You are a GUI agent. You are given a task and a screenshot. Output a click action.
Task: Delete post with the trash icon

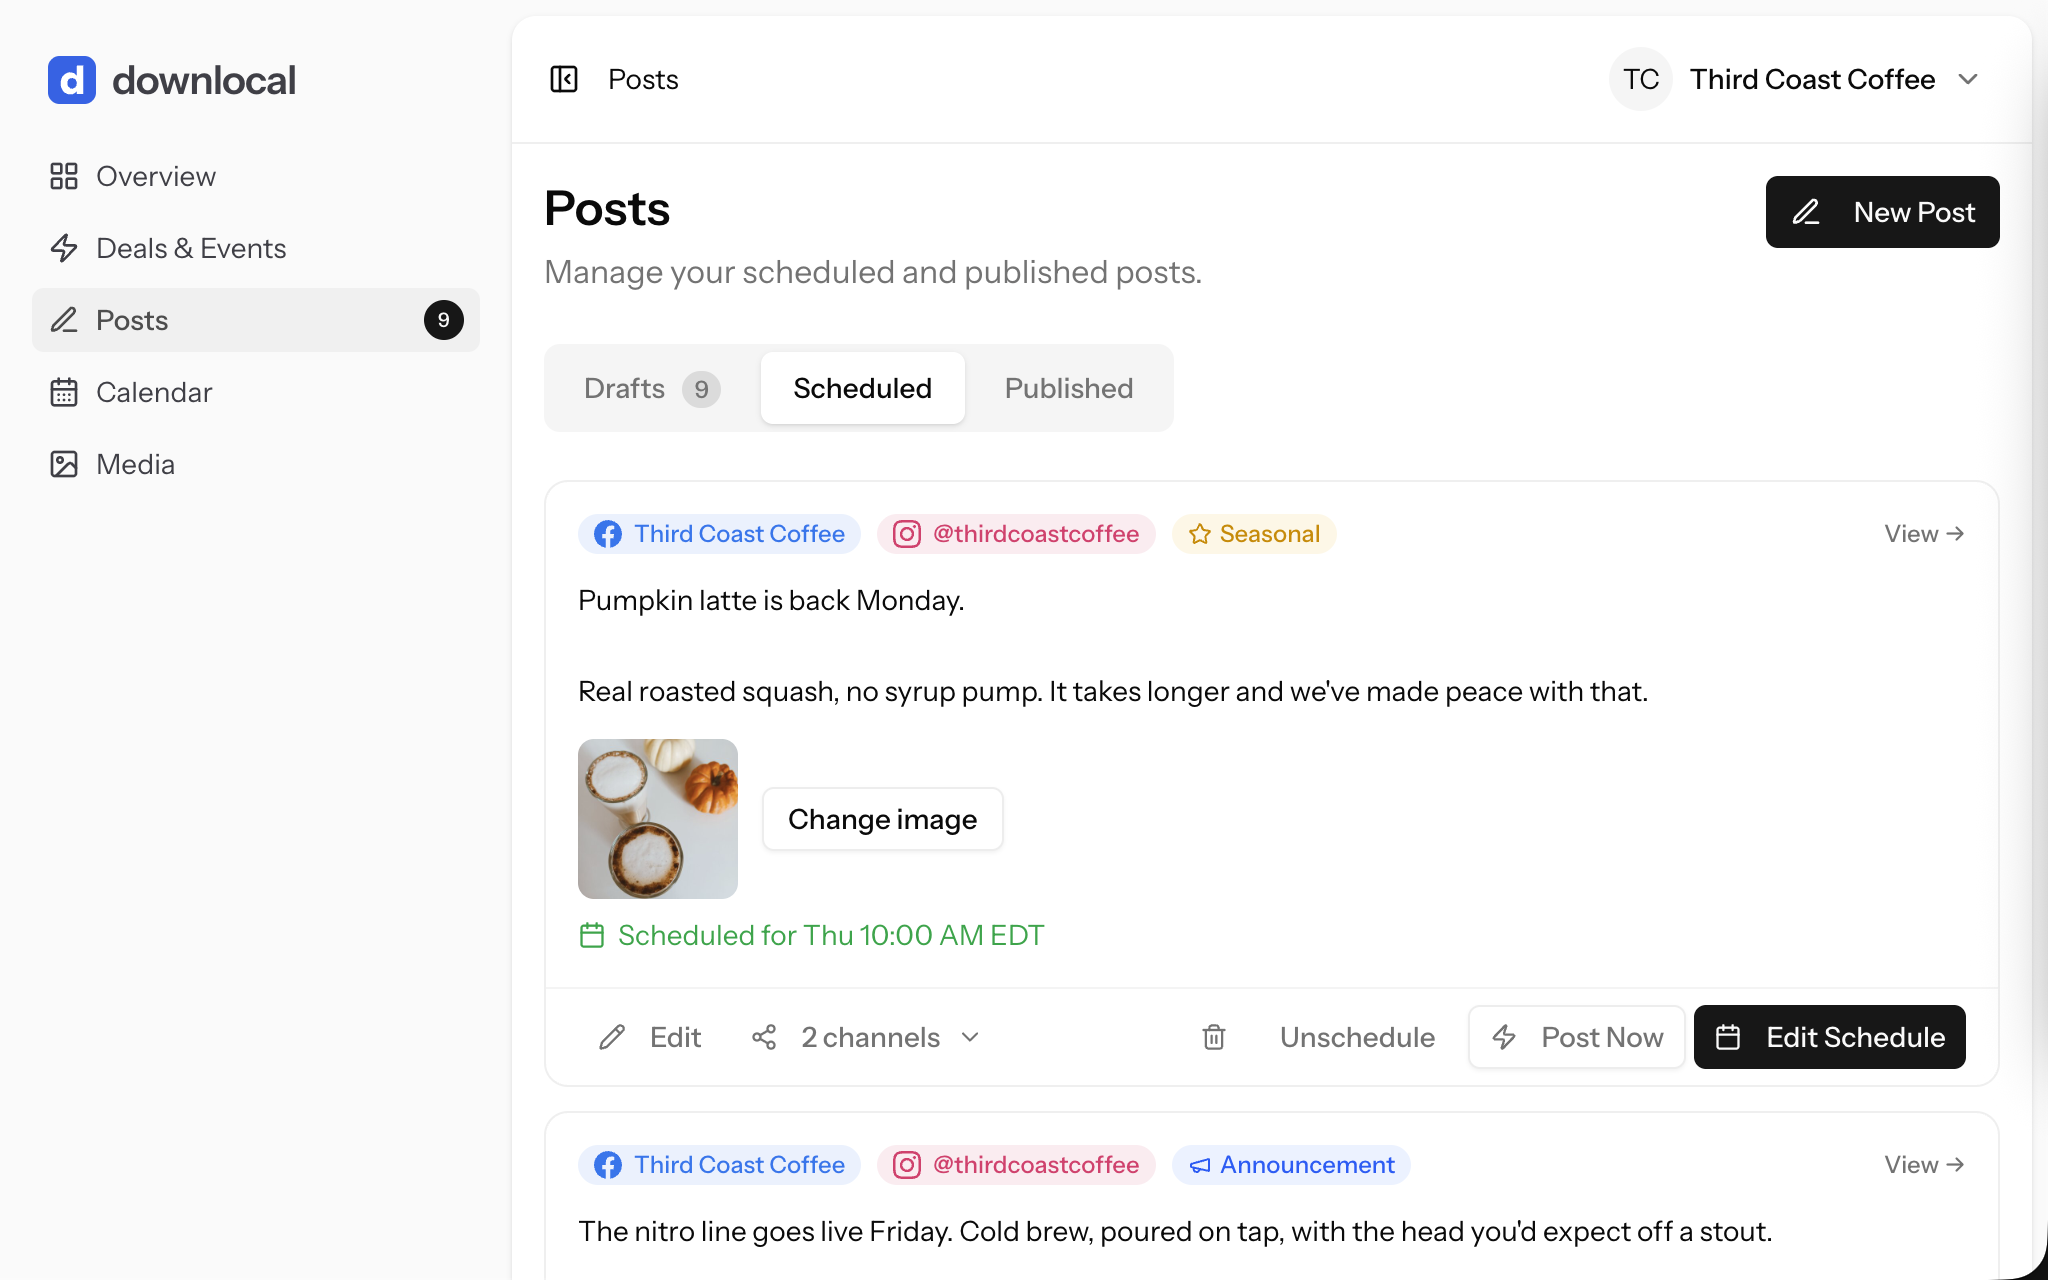[1214, 1037]
